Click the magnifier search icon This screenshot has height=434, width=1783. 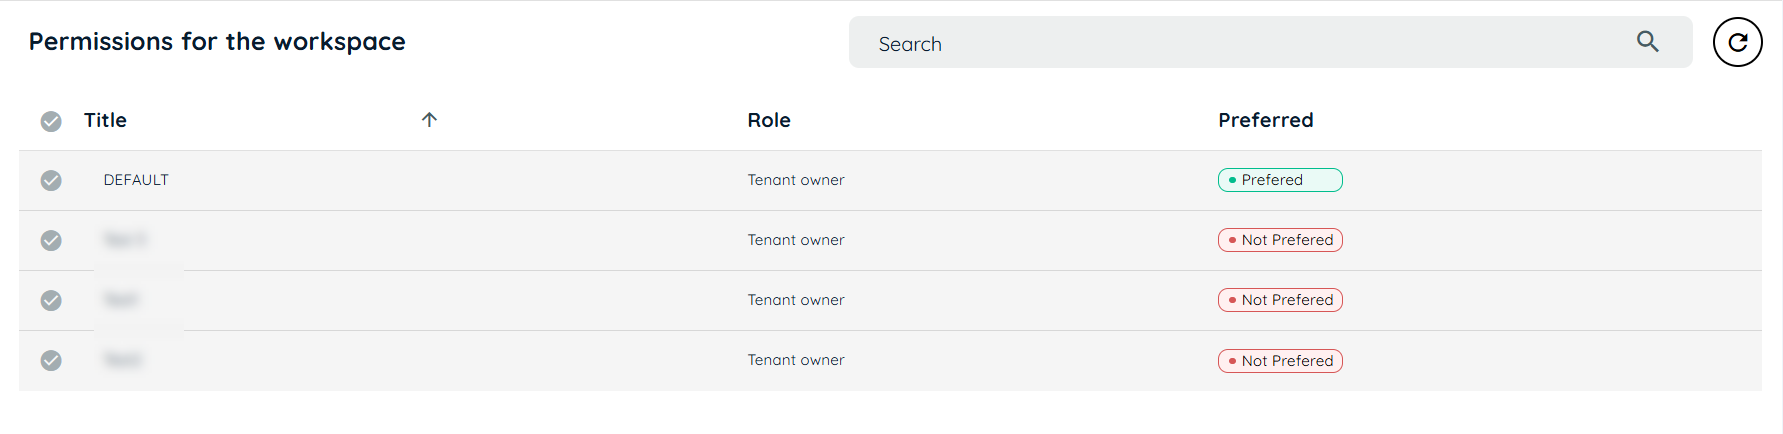click(1648, 42)
